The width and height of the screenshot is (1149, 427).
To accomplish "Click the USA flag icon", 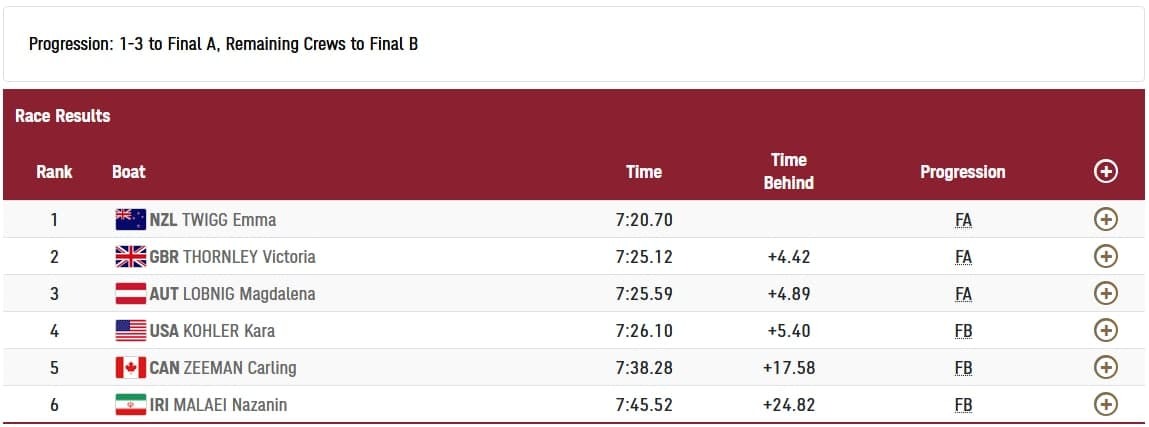I will (x=130, y=330).
